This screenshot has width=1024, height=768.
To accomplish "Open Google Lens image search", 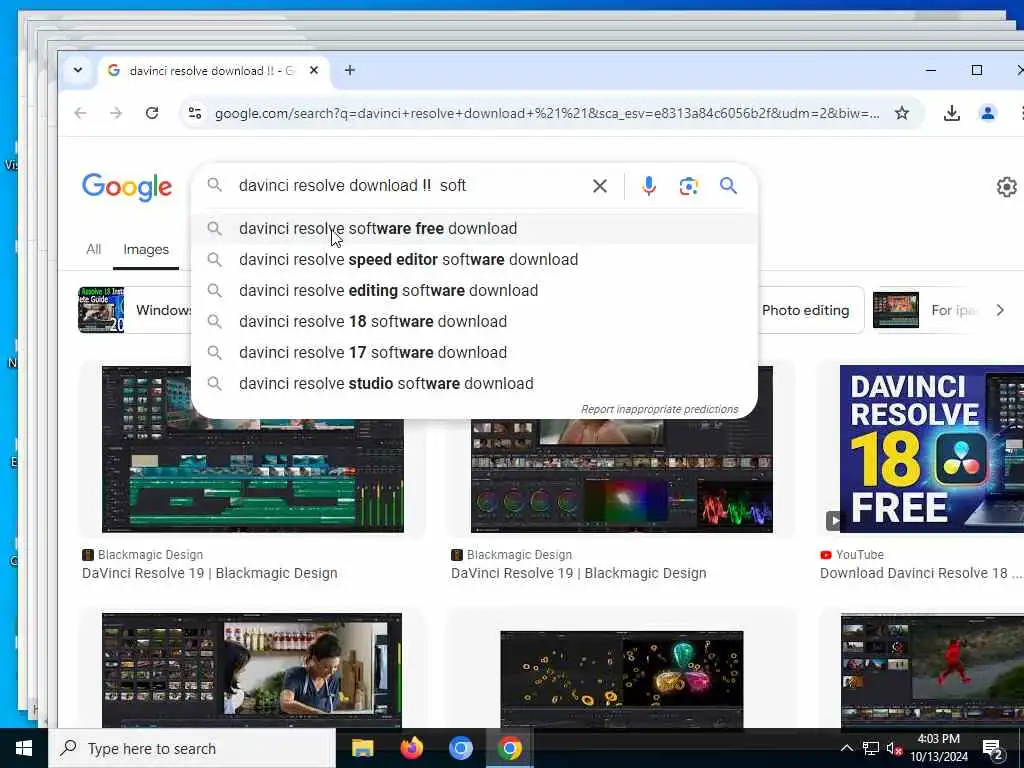I will point(688,186).
